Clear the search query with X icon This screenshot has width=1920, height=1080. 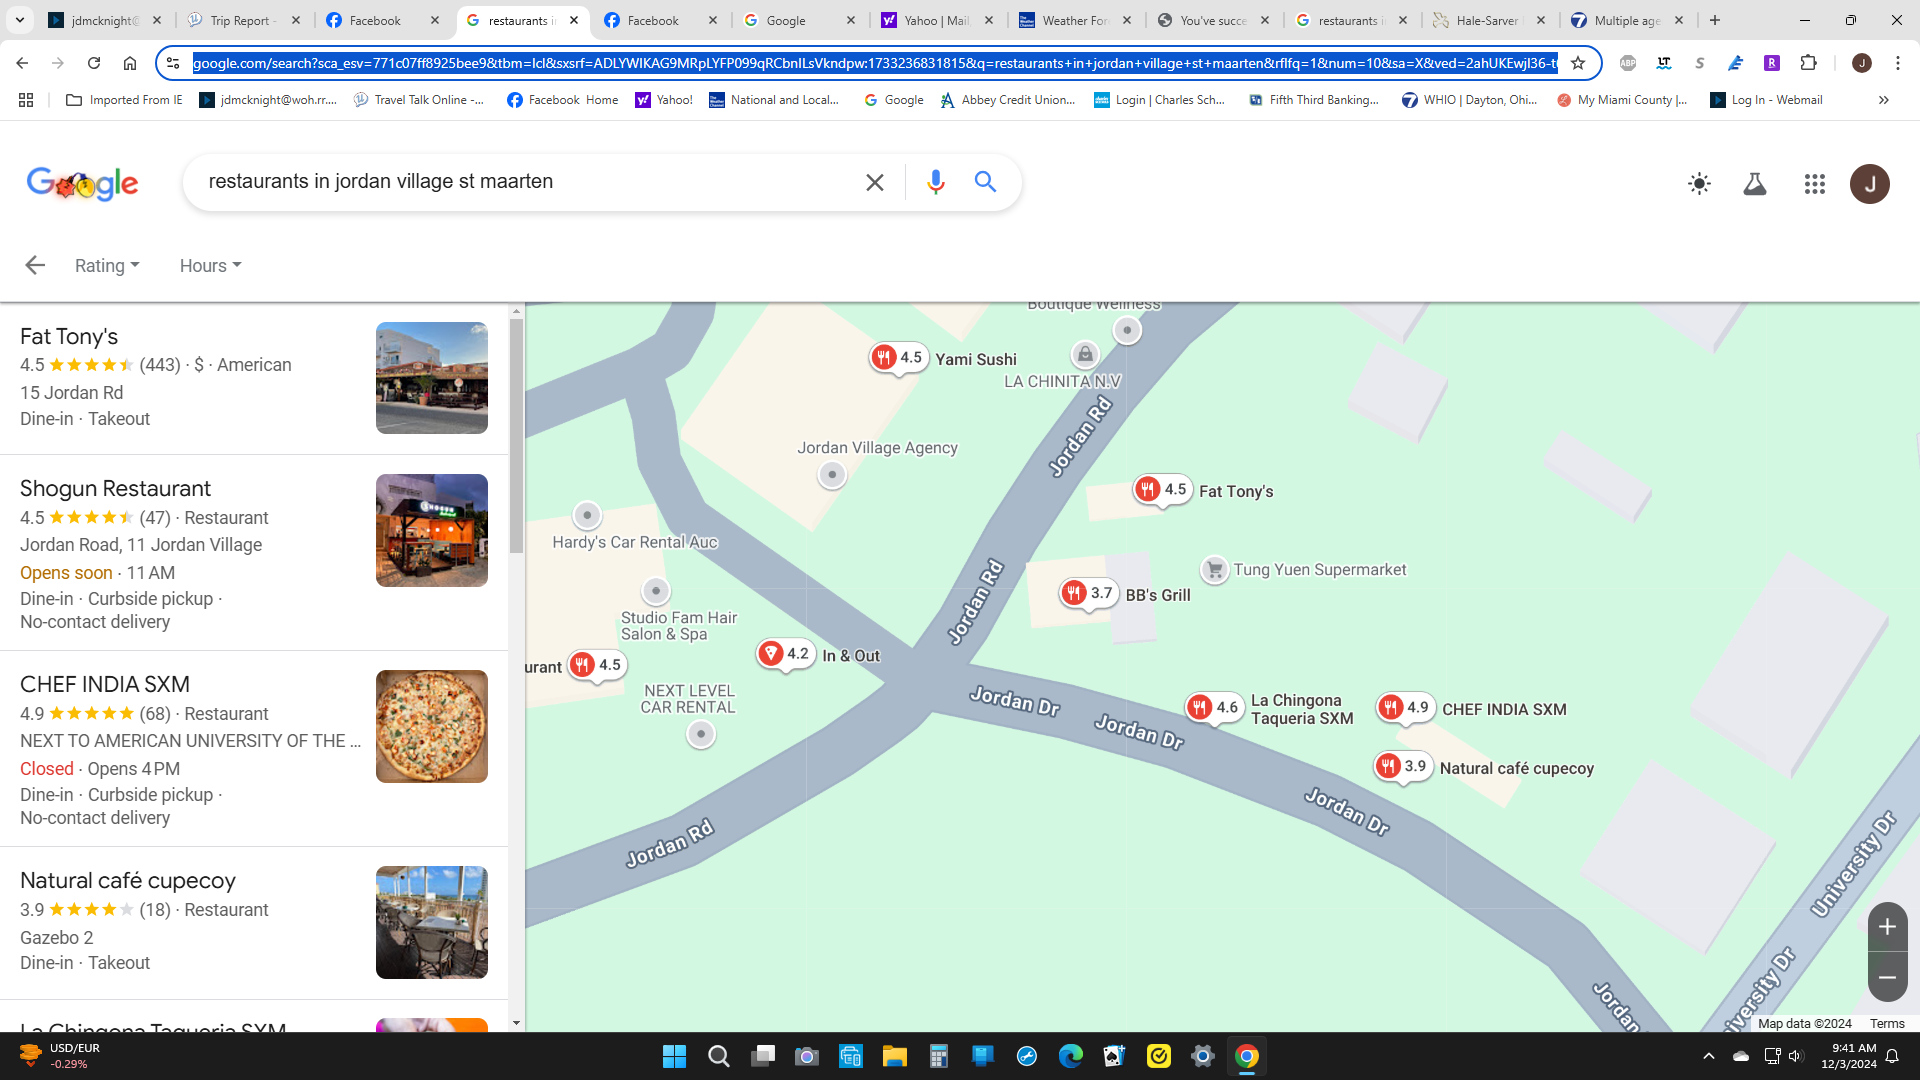(x=875, y=182)
